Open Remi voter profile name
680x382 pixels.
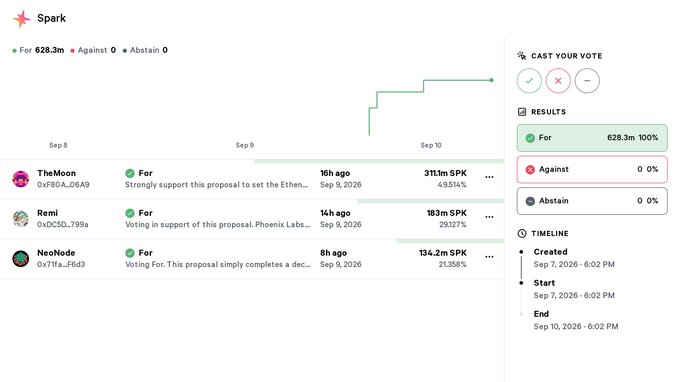point(47,213)
